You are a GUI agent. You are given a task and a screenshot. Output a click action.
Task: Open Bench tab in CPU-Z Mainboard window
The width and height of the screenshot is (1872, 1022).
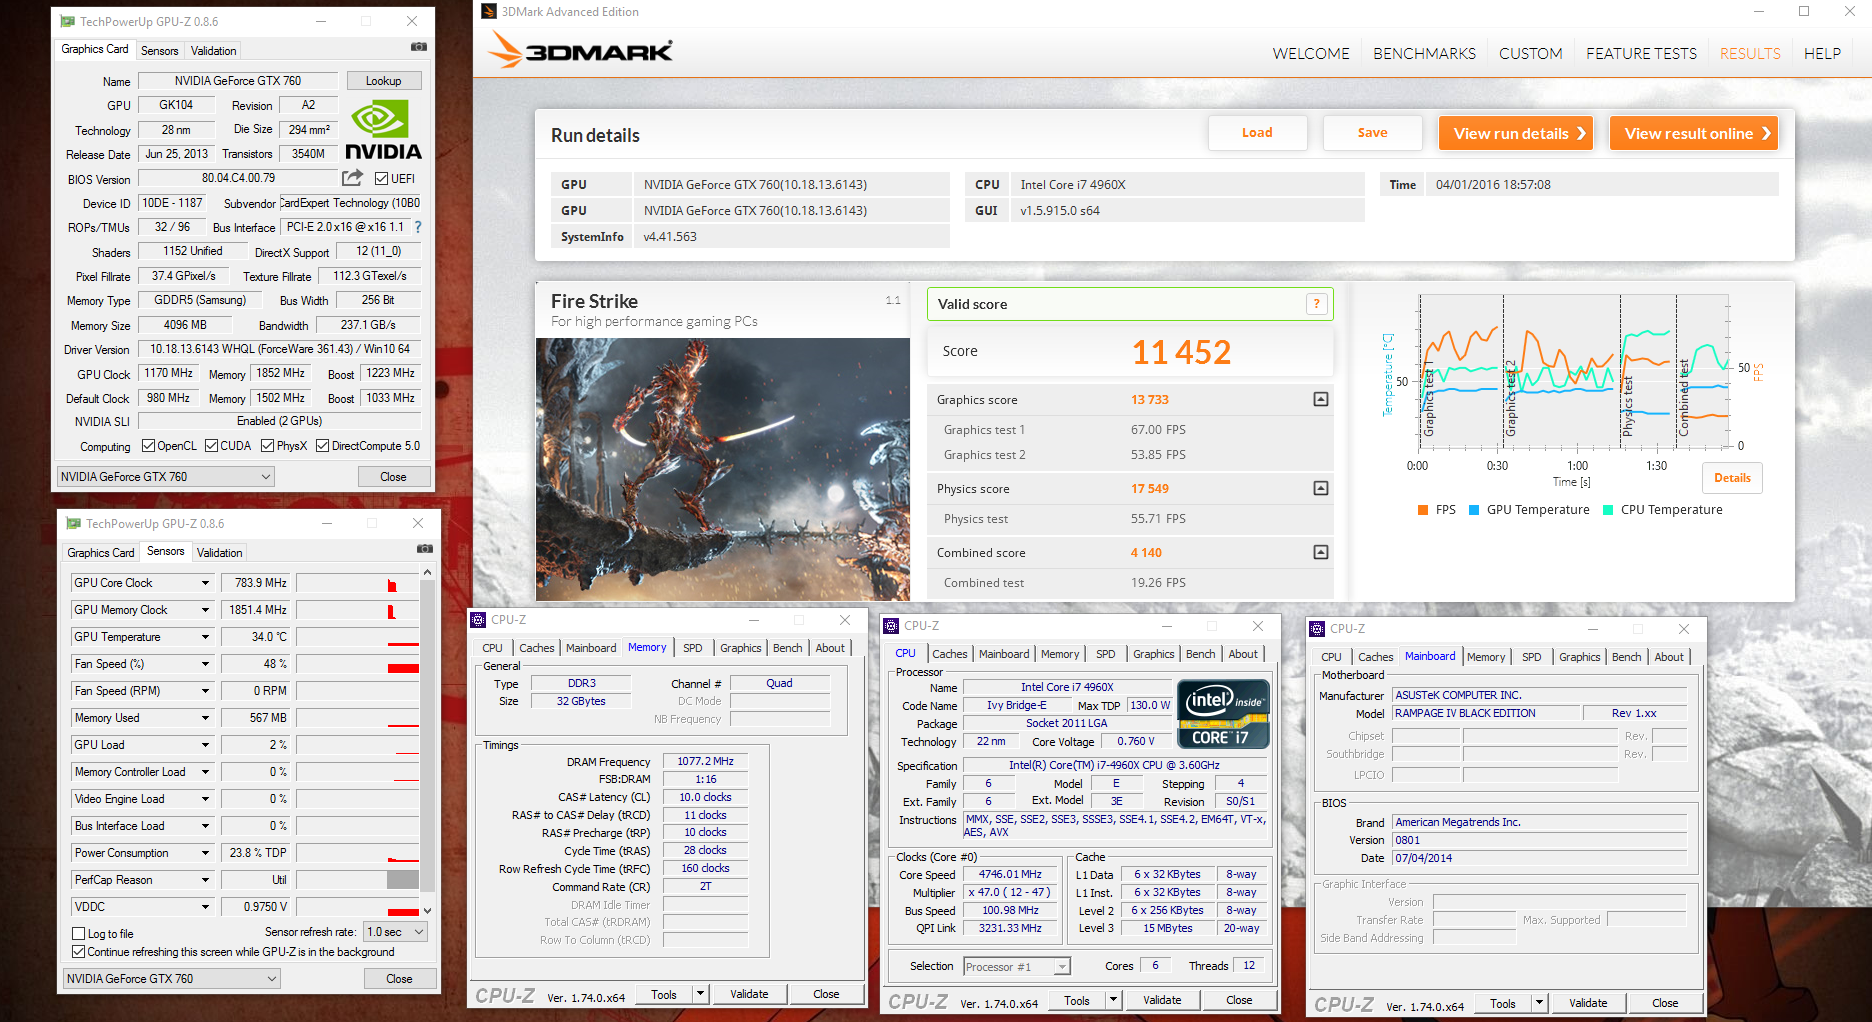[x=1626, y=657]
